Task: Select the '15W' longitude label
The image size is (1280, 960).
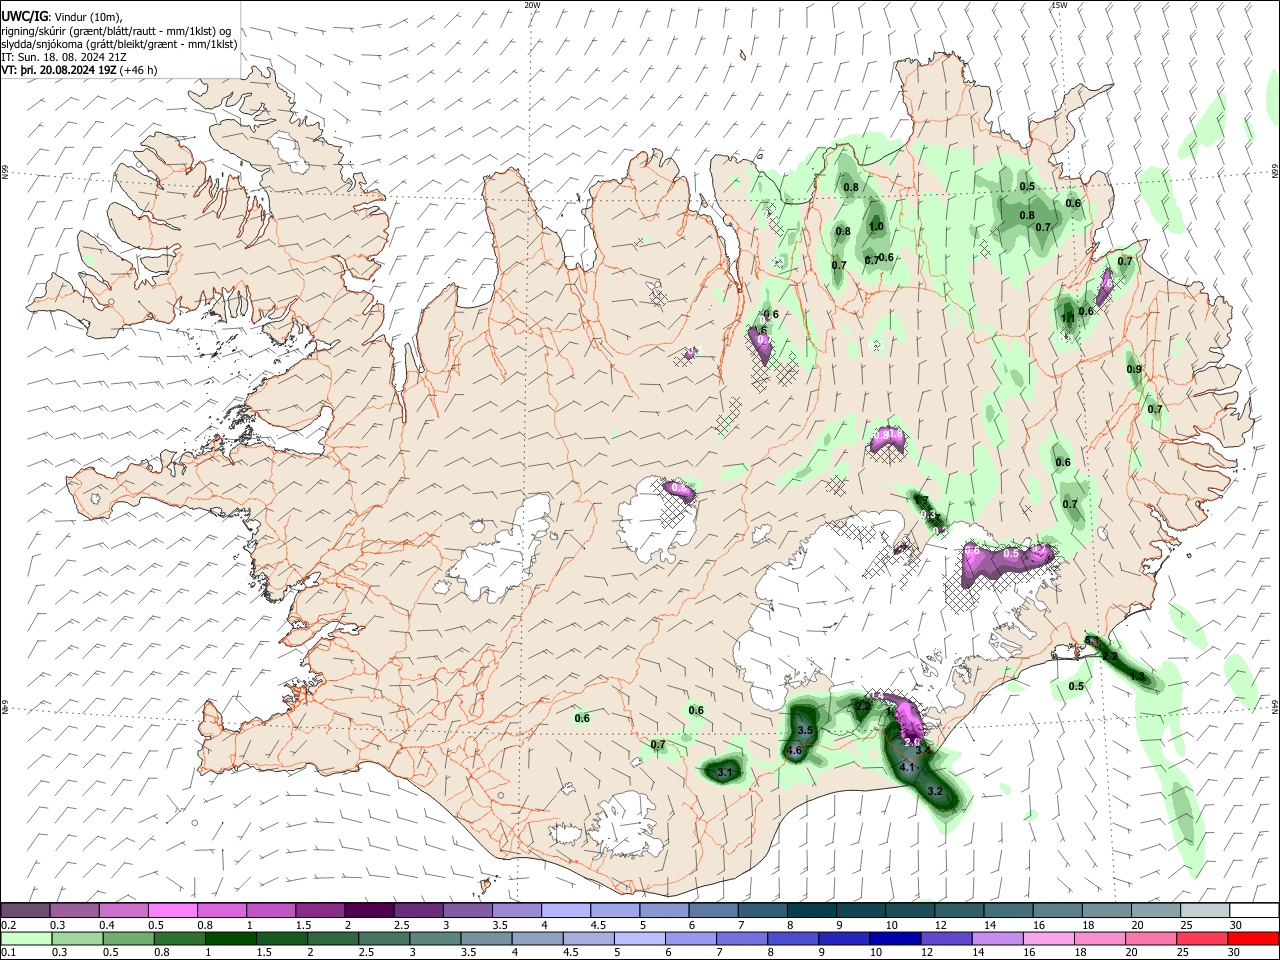Action: click(1059, 5)
